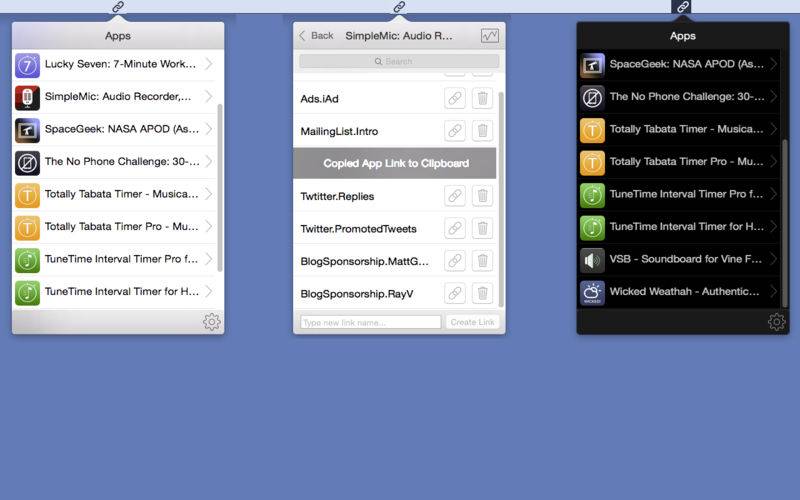Click the stats chart icon in SimpleMic header
The width and height of the screenshot is (800, 500).
coord(489,35)
